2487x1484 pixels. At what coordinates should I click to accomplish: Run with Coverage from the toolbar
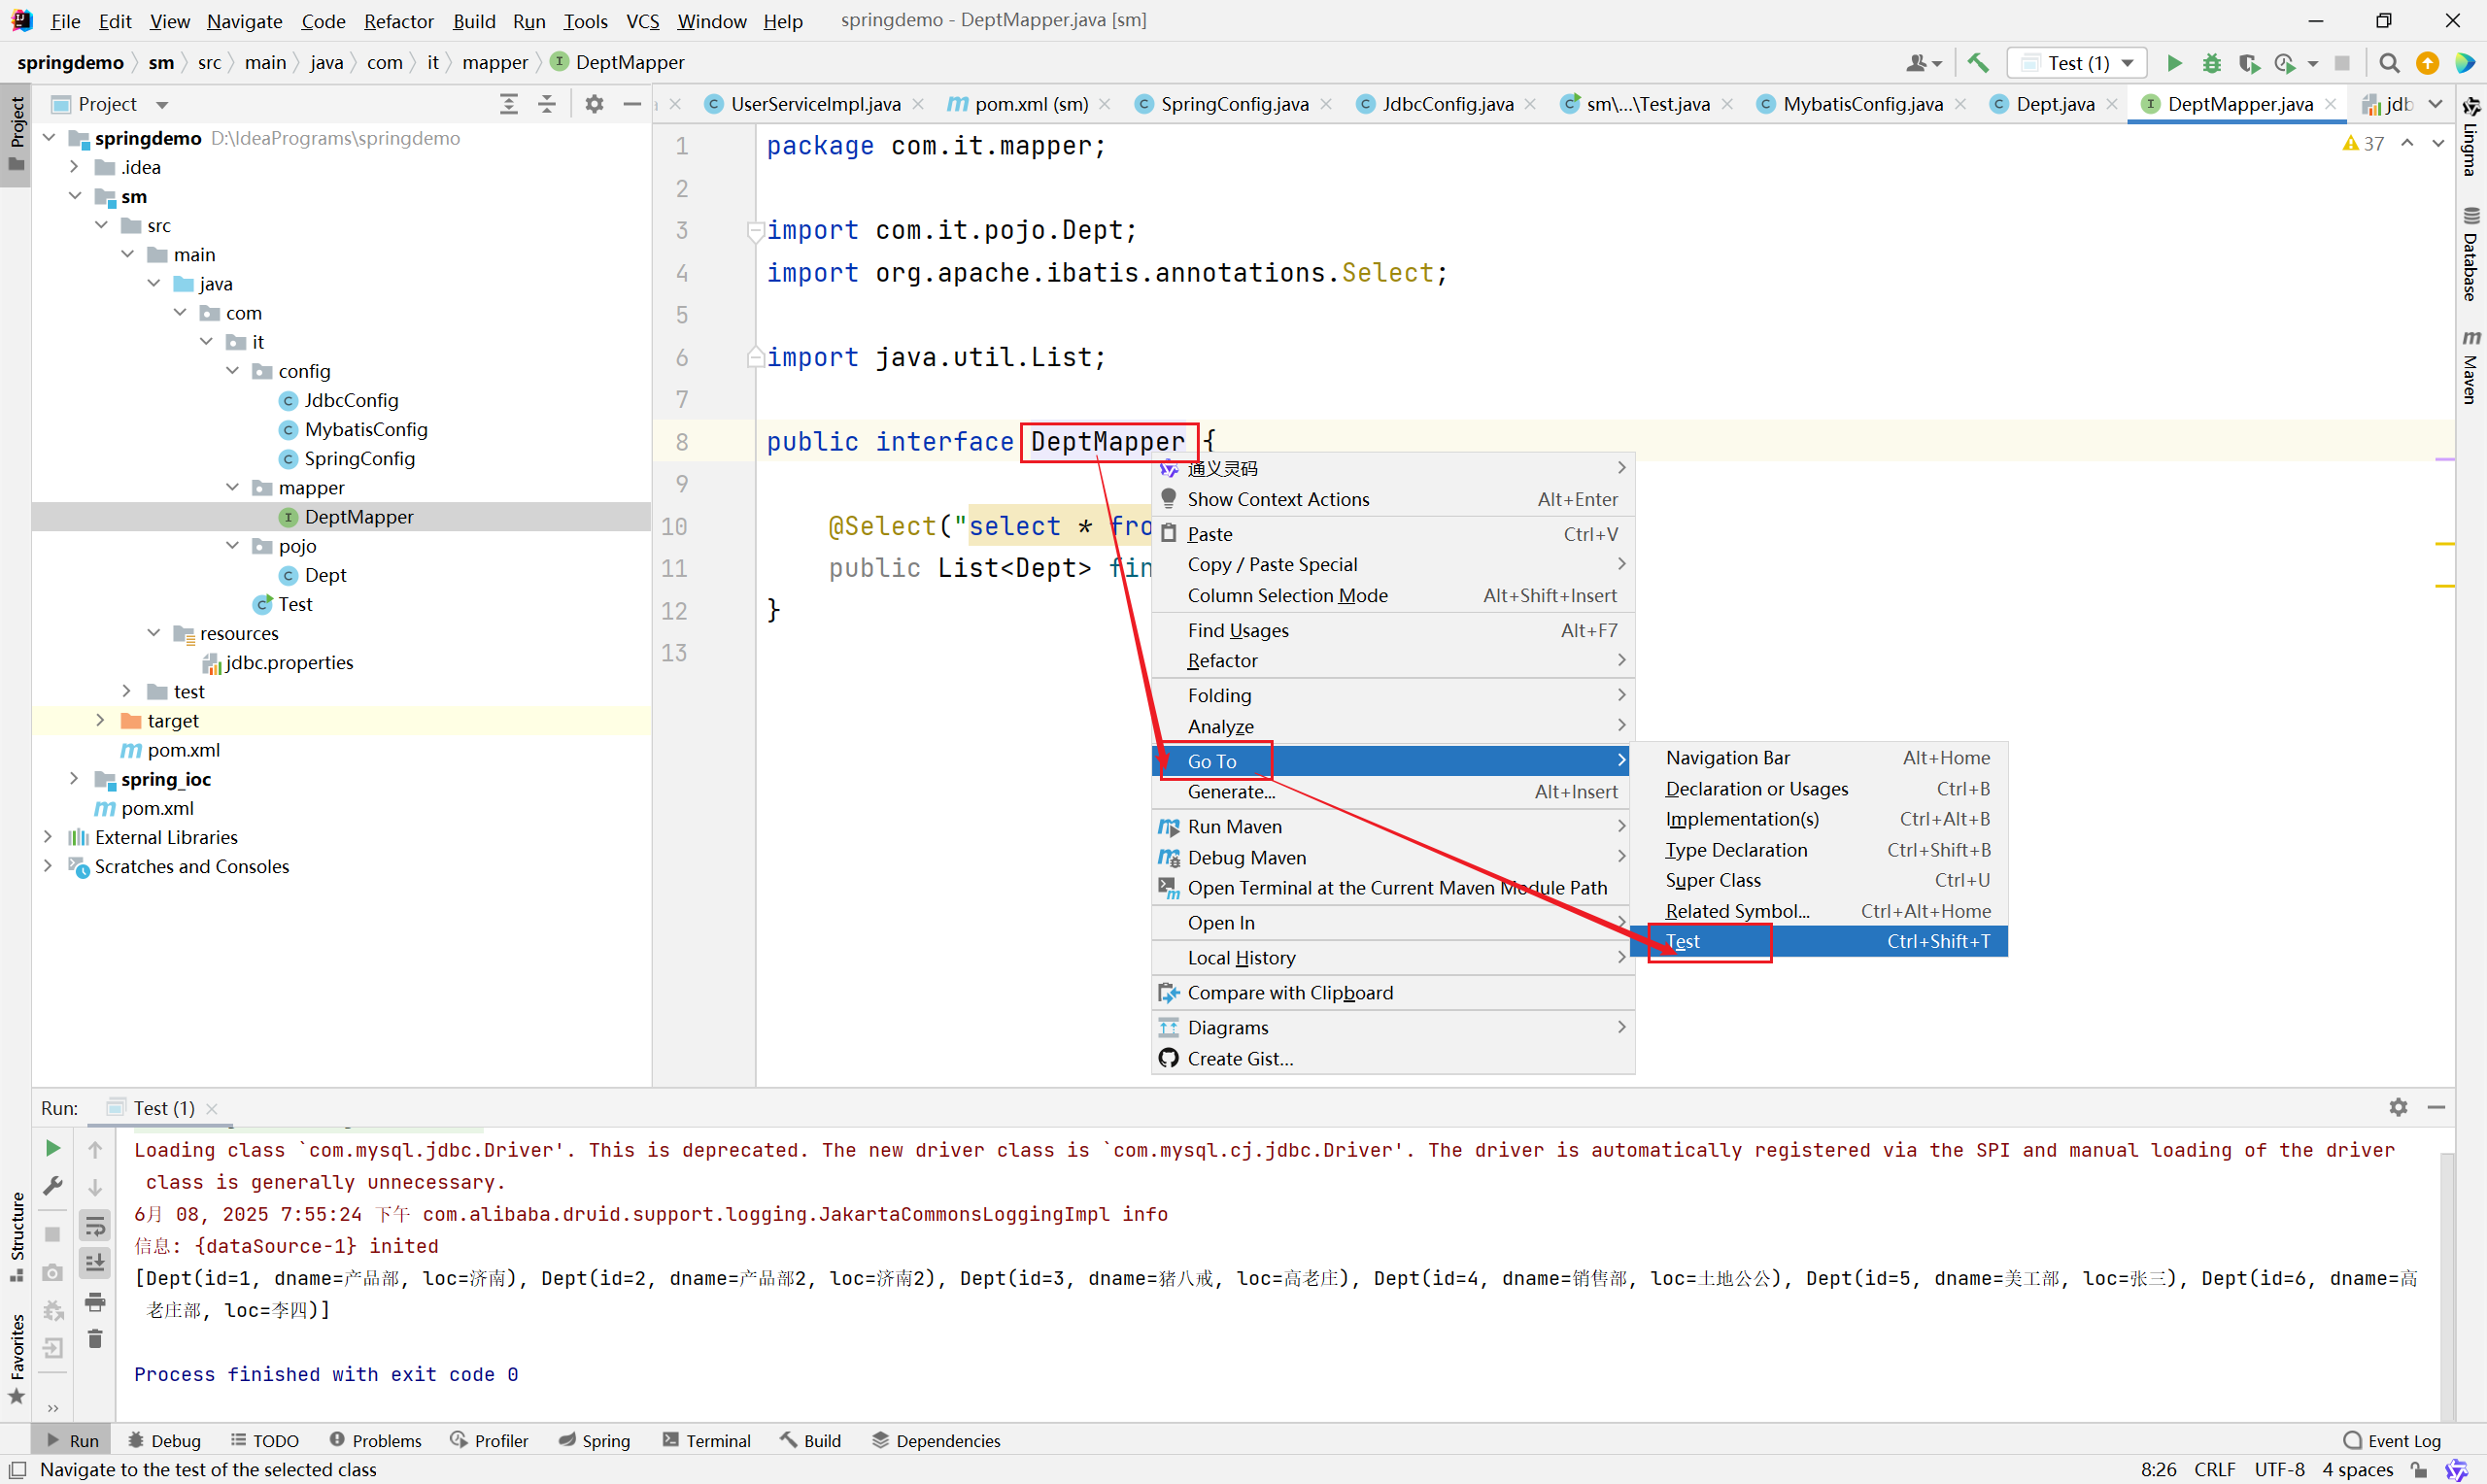point(2249,63)
